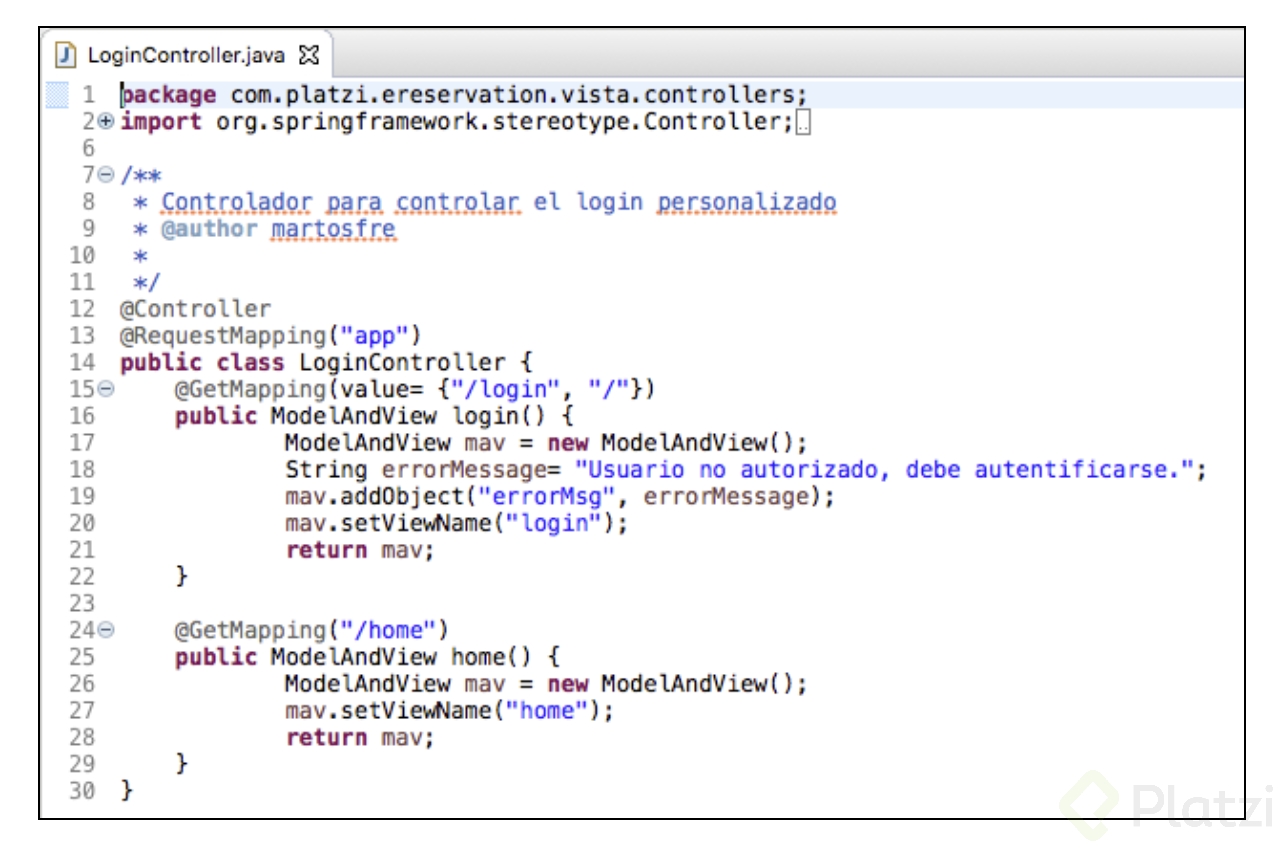Click the package name "com.platzi.ereservation.vista.controllers"
Viewport: 1286px width, 850px height.
point(510,95)
